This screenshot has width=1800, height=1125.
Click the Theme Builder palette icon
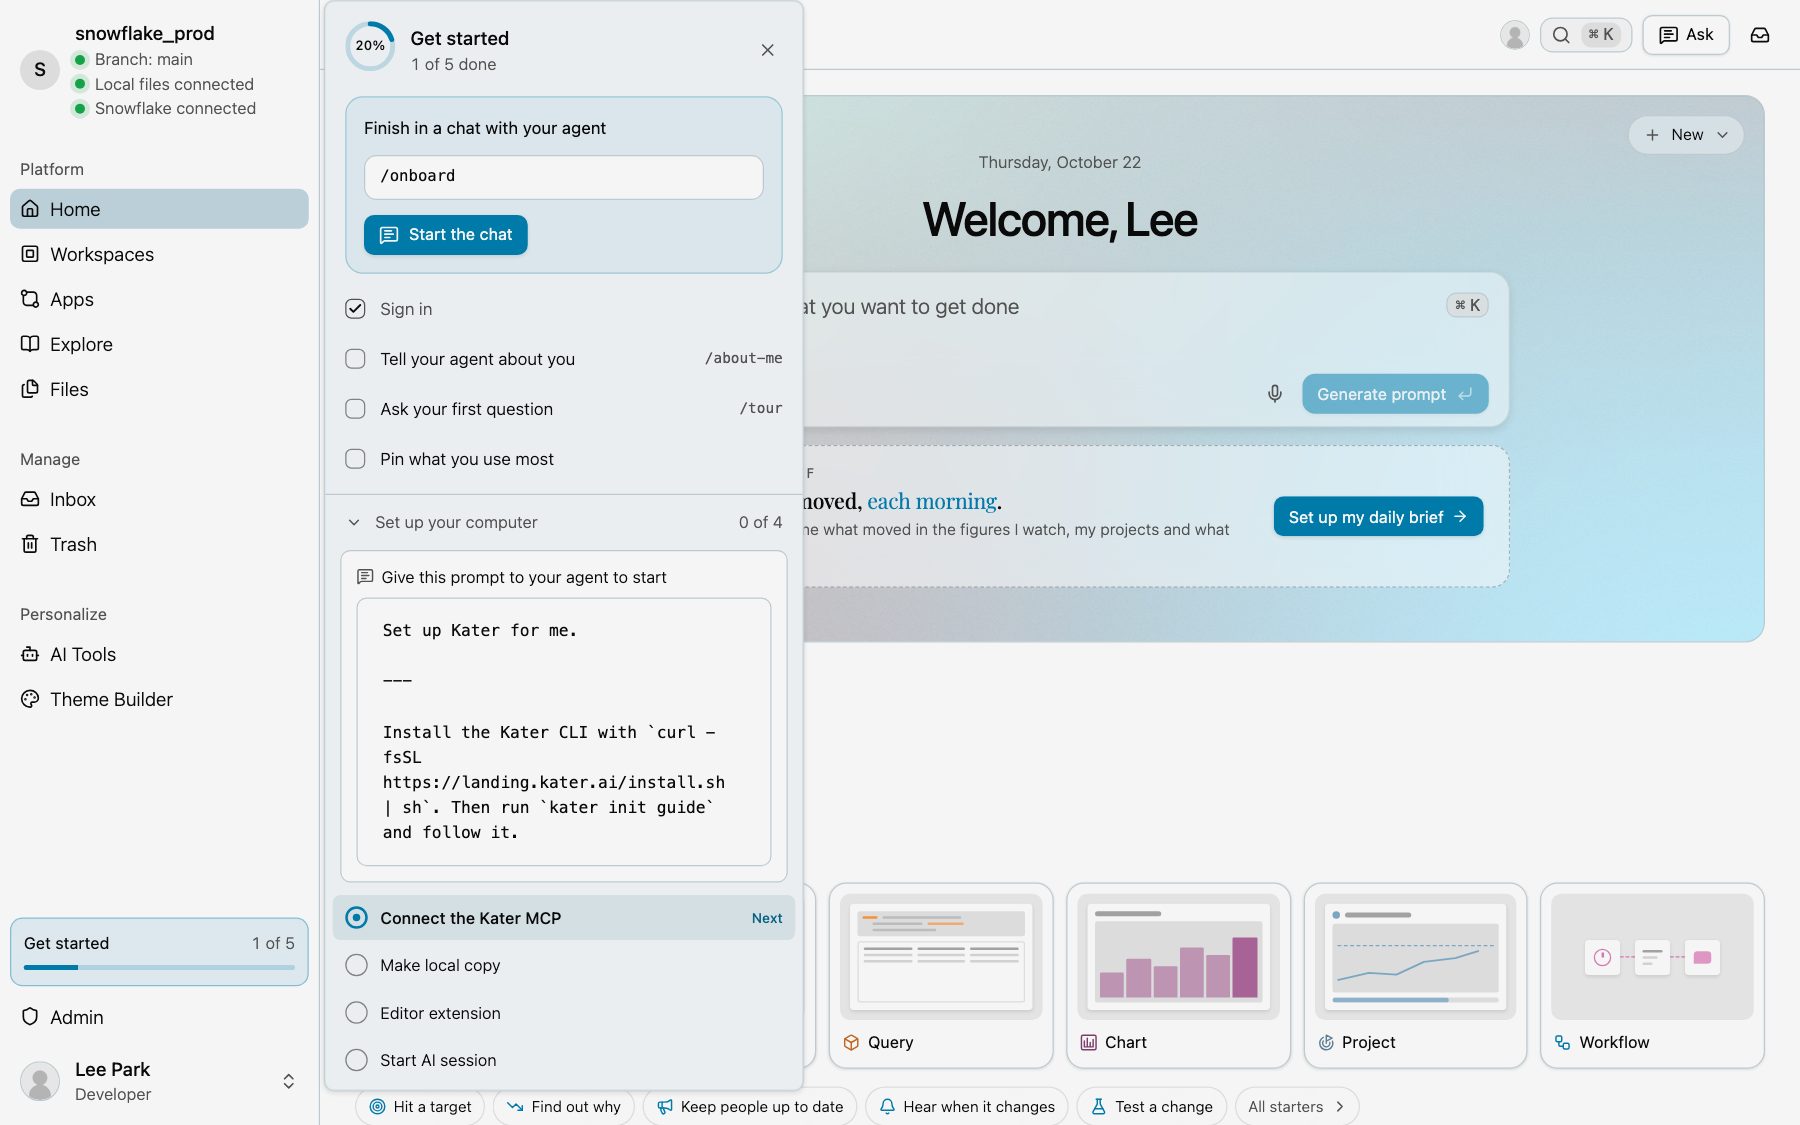coord(30,699)
